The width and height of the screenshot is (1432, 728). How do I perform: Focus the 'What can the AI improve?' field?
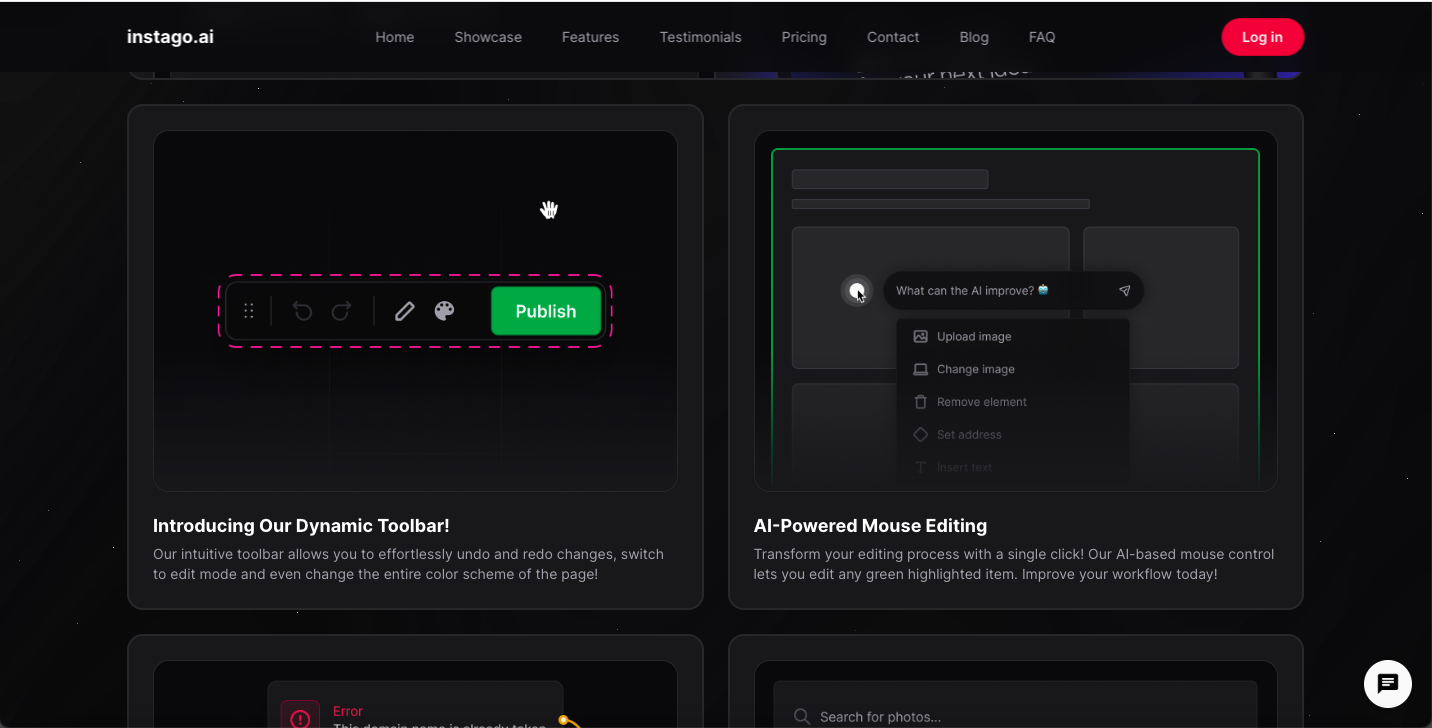995,291
